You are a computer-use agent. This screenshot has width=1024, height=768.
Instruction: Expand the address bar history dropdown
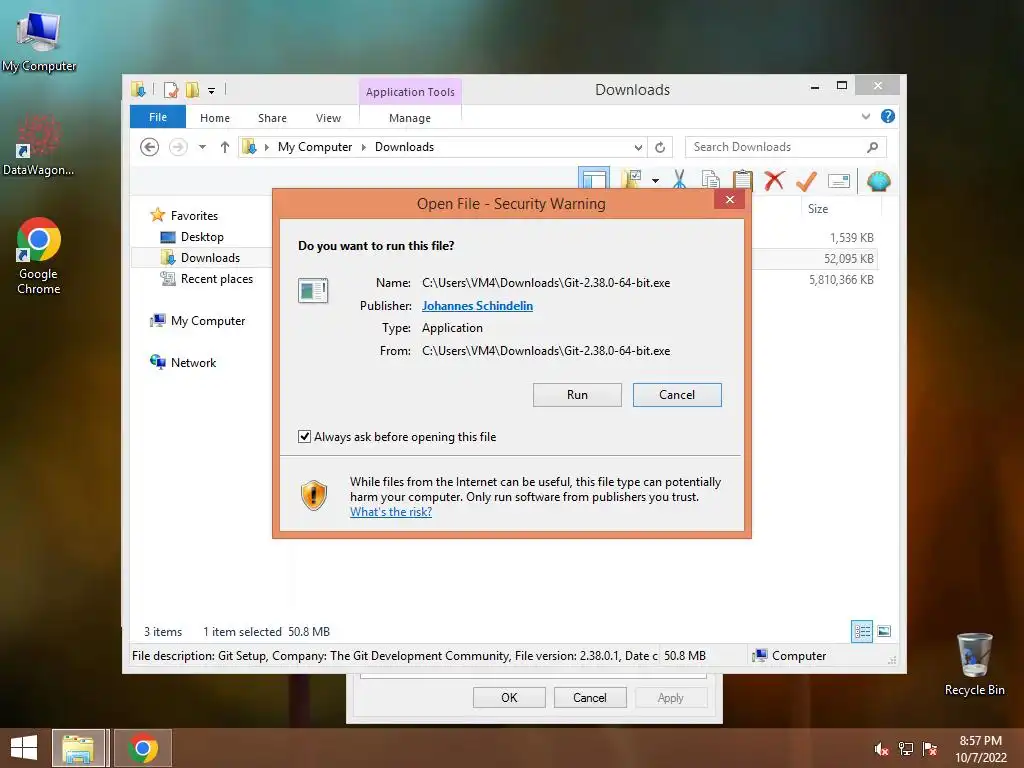pos(638,148)
